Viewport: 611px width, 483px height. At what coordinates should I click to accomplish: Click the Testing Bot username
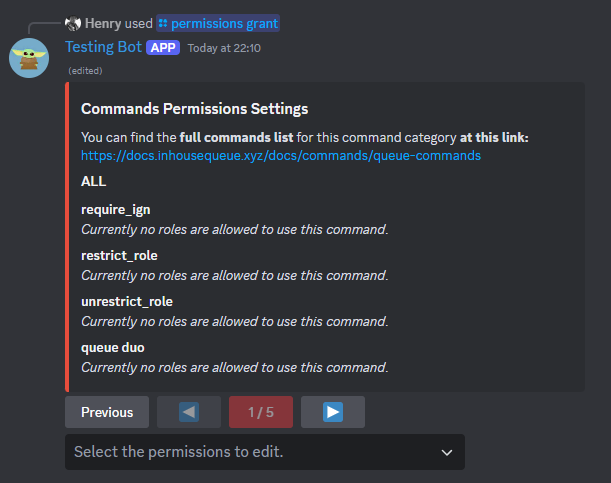[x=104, y=47]
